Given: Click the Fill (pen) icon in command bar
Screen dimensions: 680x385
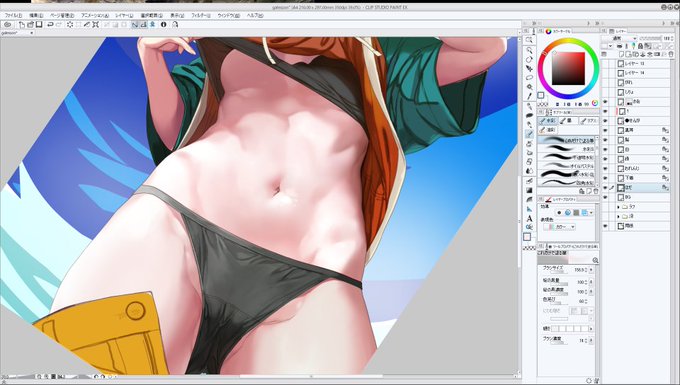Looking at the screenshot, I should tap(87, 25).
